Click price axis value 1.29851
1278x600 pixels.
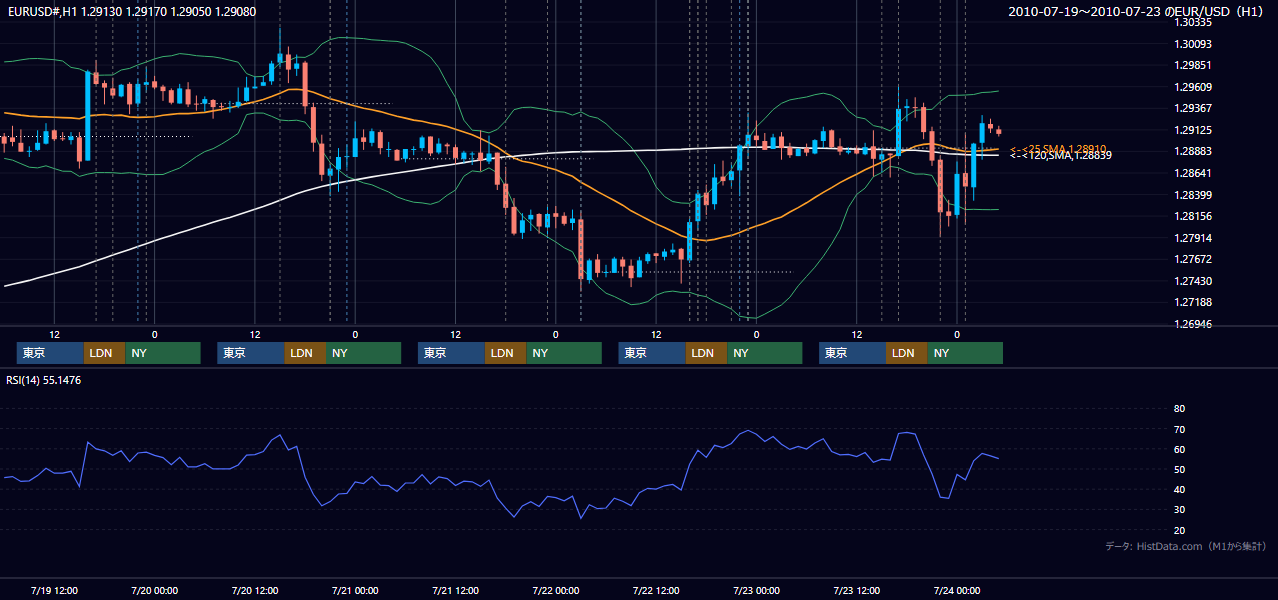pyautogui.click(x=1193, y=65)
